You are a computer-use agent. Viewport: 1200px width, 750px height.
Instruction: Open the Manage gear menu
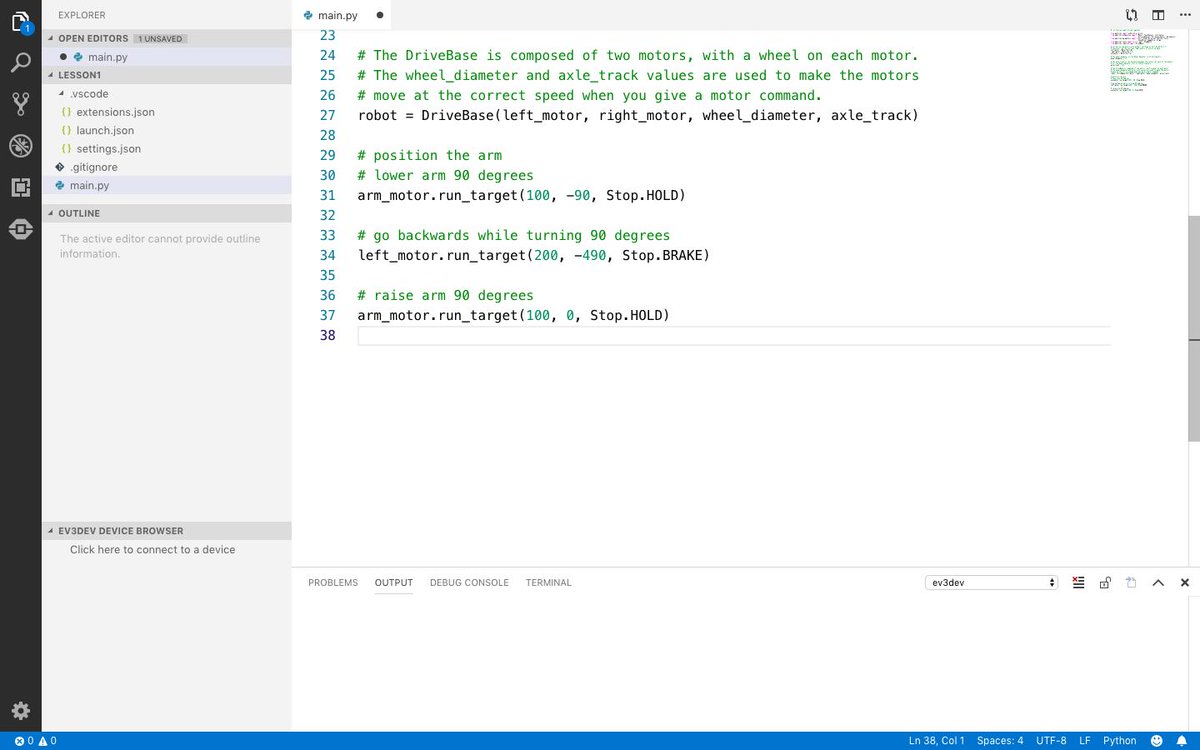pos(20,711)
